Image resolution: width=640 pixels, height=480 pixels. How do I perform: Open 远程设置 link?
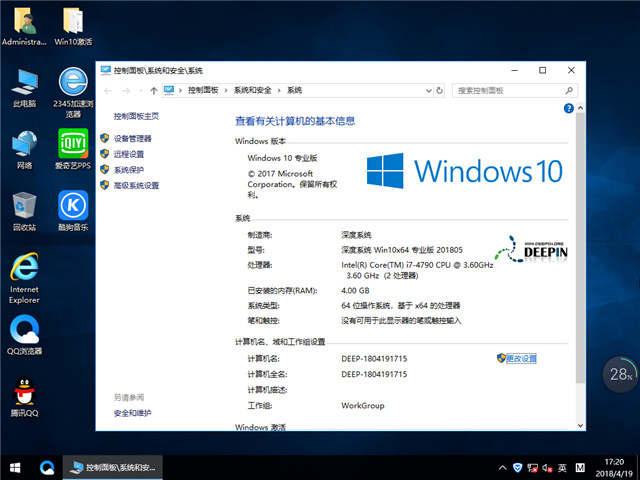[129, 154]
